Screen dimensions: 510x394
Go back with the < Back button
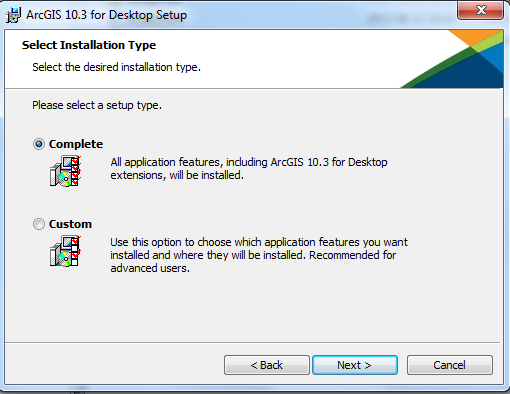point(267,365)
